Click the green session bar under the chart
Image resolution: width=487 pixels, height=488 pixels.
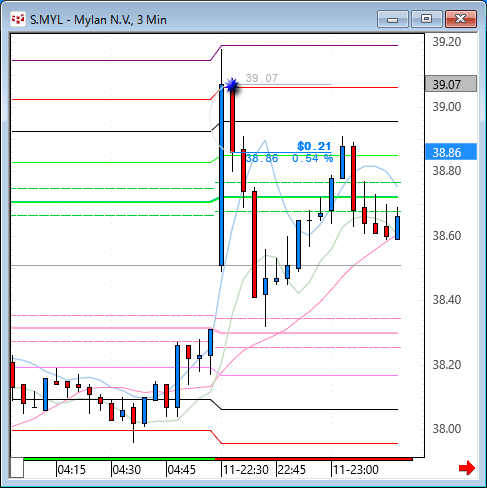click(119, 459)
